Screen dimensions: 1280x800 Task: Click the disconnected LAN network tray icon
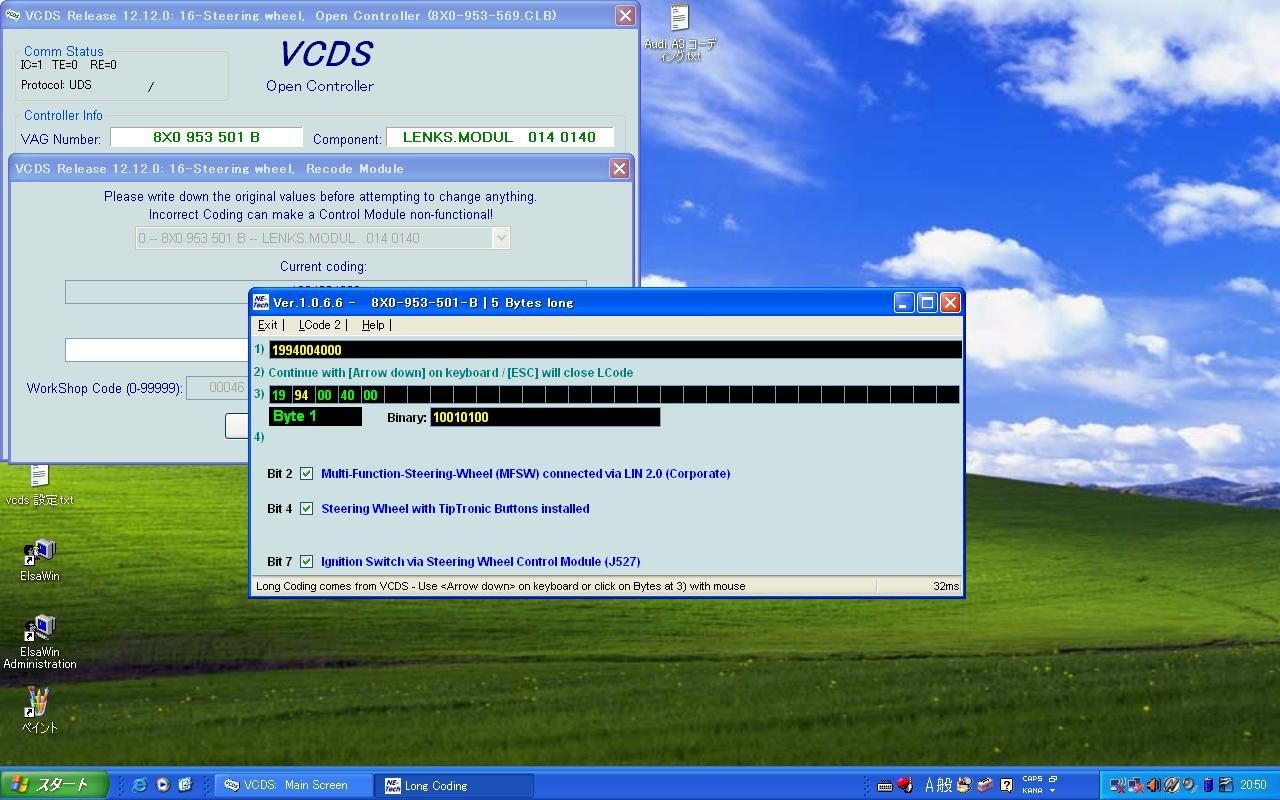[1136, 785]
